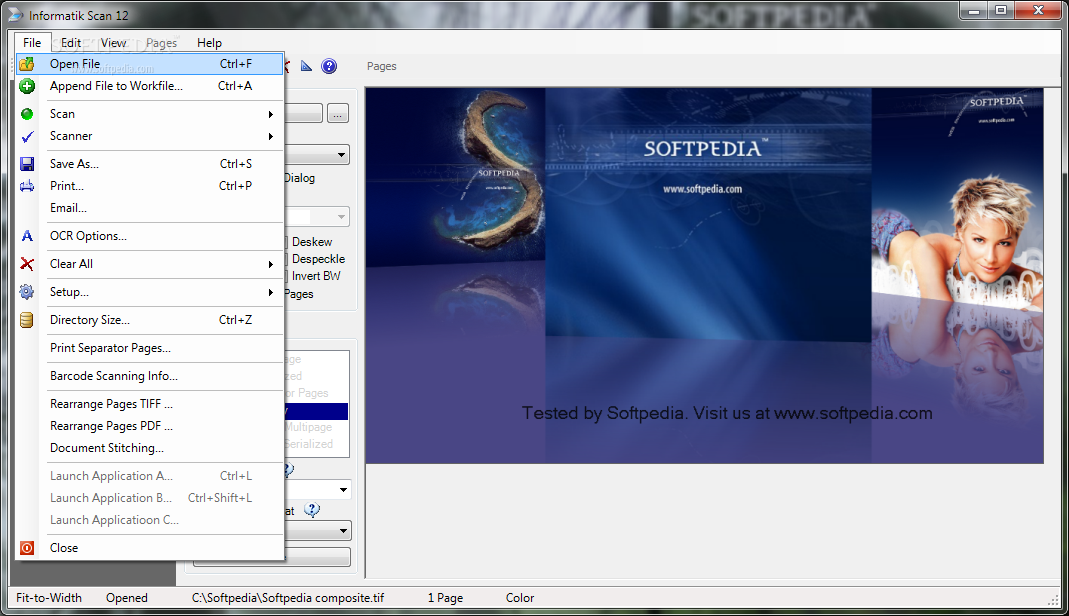Open the dropdown above the Dialog label

coord(341,155)
